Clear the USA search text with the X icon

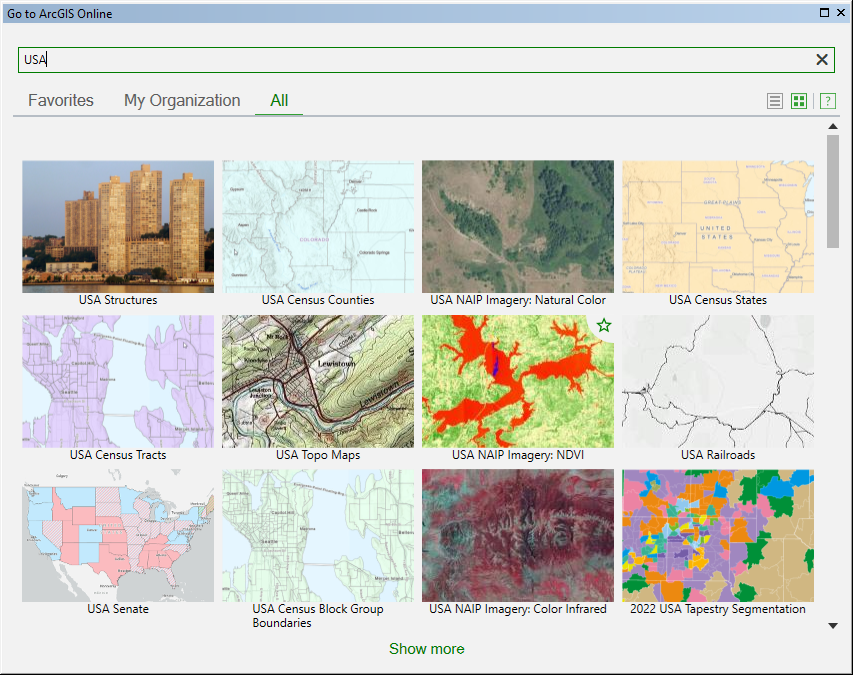[x=821, y=60]
